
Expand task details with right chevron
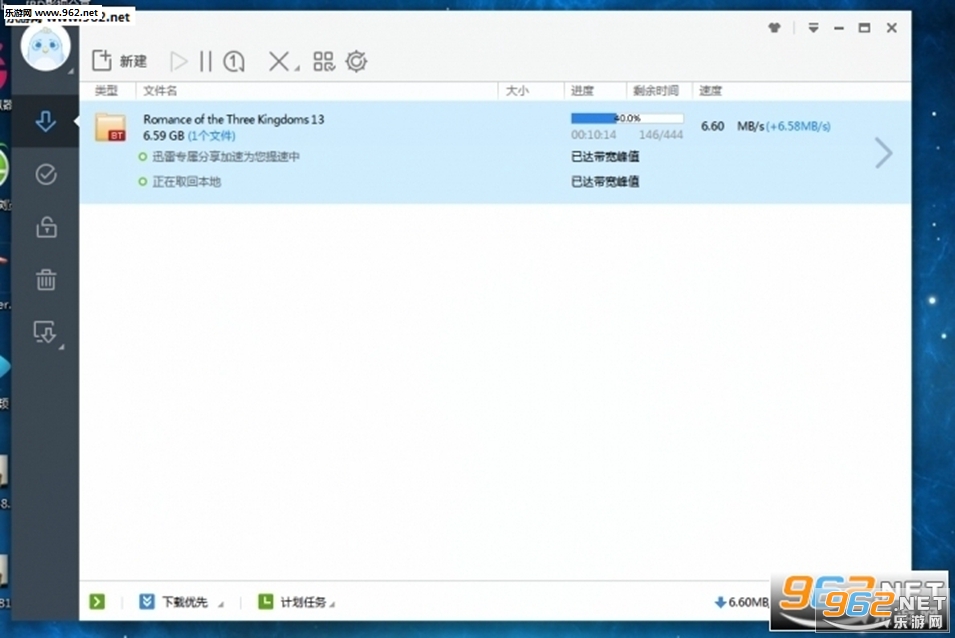point(883,153)
